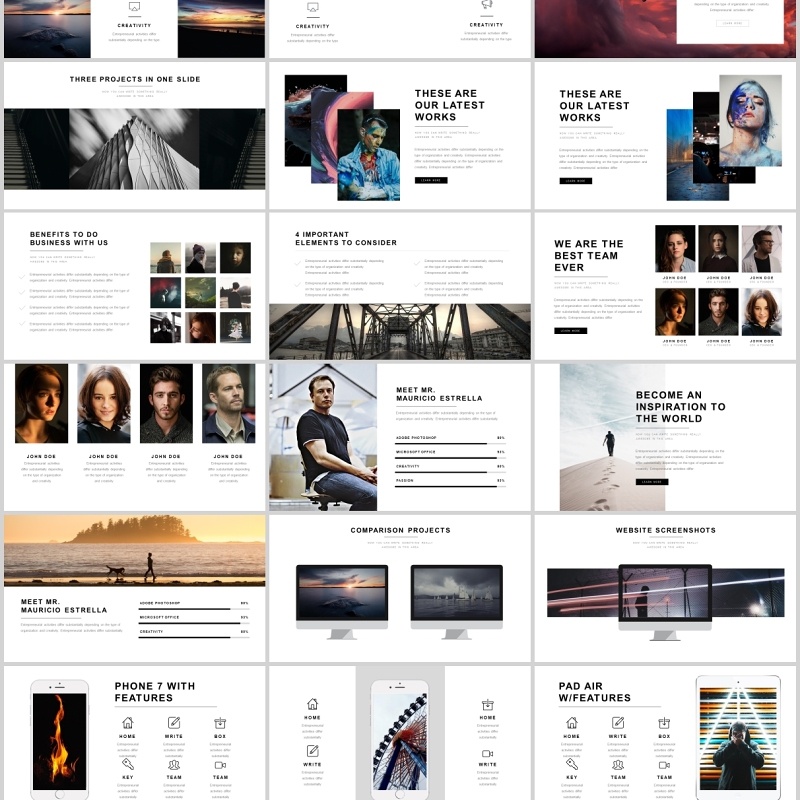Click the Box icon on Phone 7 slide

pyautogui.click(x=220, y=722)
